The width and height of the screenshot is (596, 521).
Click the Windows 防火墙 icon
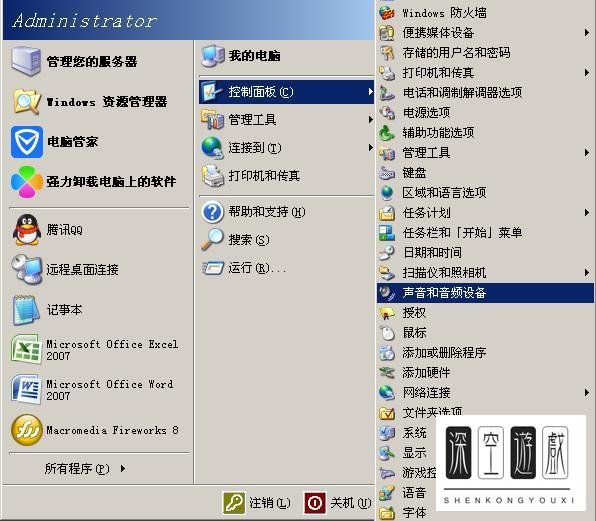click(x=387, y=13)
